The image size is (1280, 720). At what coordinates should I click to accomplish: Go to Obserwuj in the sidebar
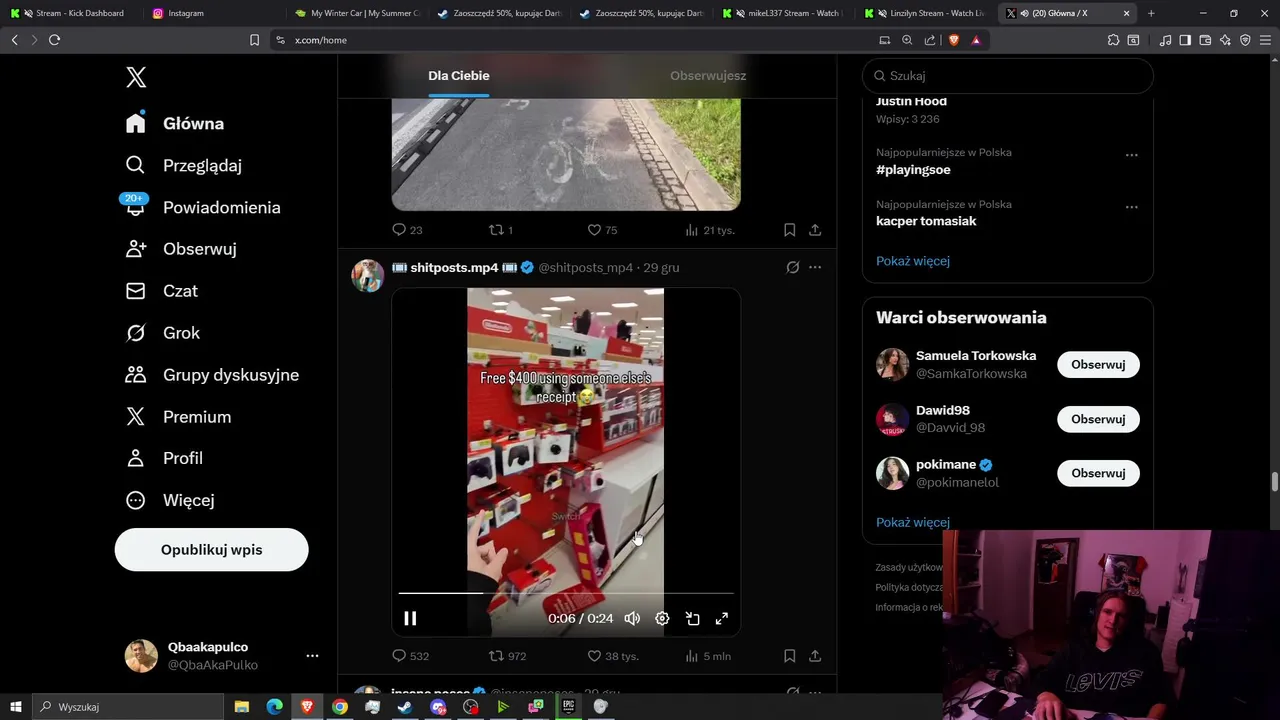coord(181,249)
